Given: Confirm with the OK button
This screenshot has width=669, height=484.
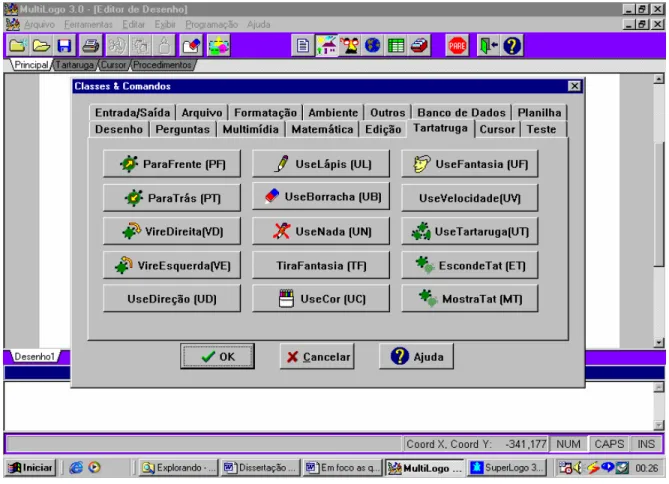Looking at the screenshot, I should [218, 356].
